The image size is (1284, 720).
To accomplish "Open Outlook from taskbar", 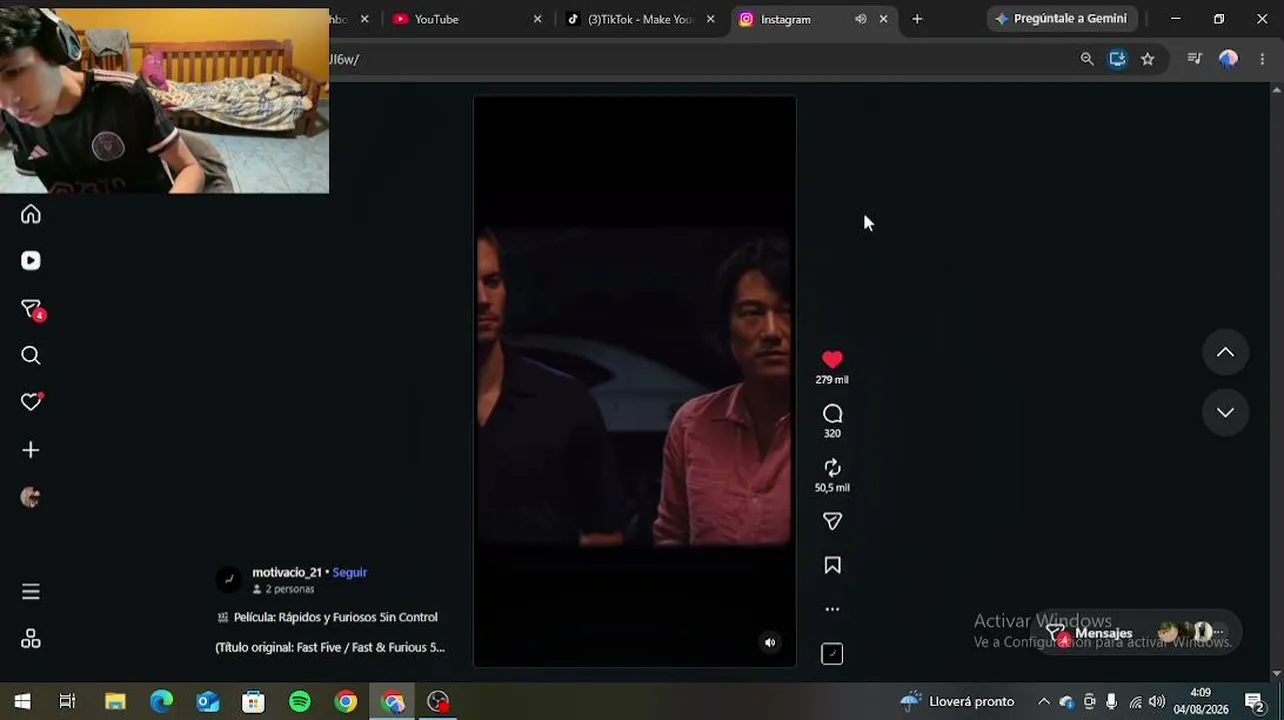I will coord(207,702).
